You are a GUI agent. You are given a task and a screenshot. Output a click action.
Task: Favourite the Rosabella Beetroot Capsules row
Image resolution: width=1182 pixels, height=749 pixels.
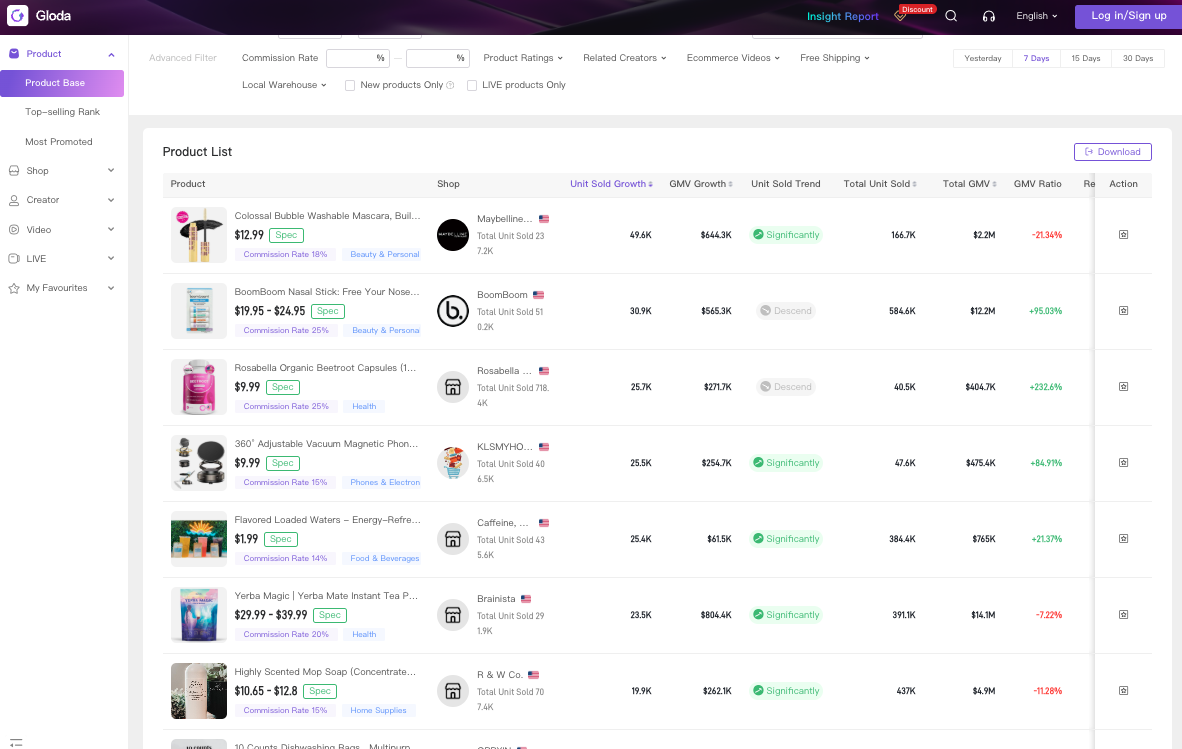1123,387
